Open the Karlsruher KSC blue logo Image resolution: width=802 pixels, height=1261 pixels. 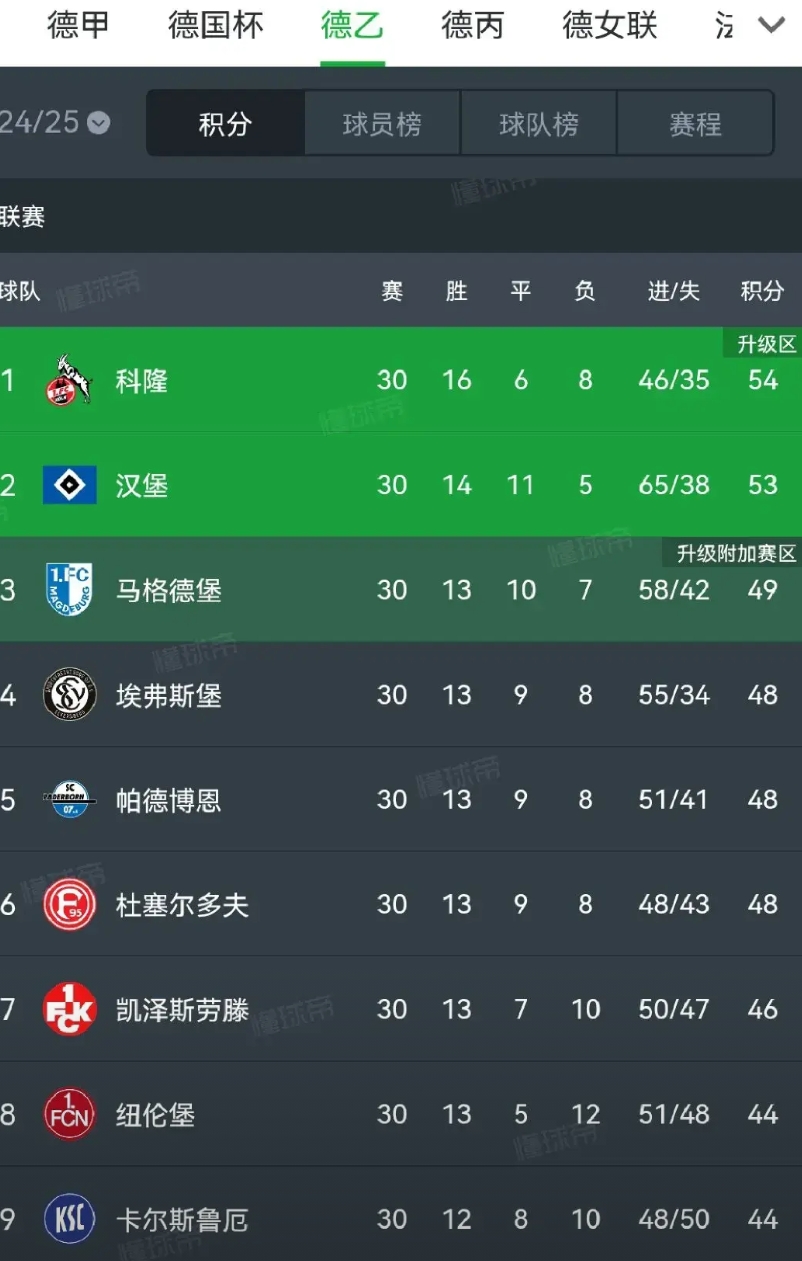click(x=70, y=1220)
